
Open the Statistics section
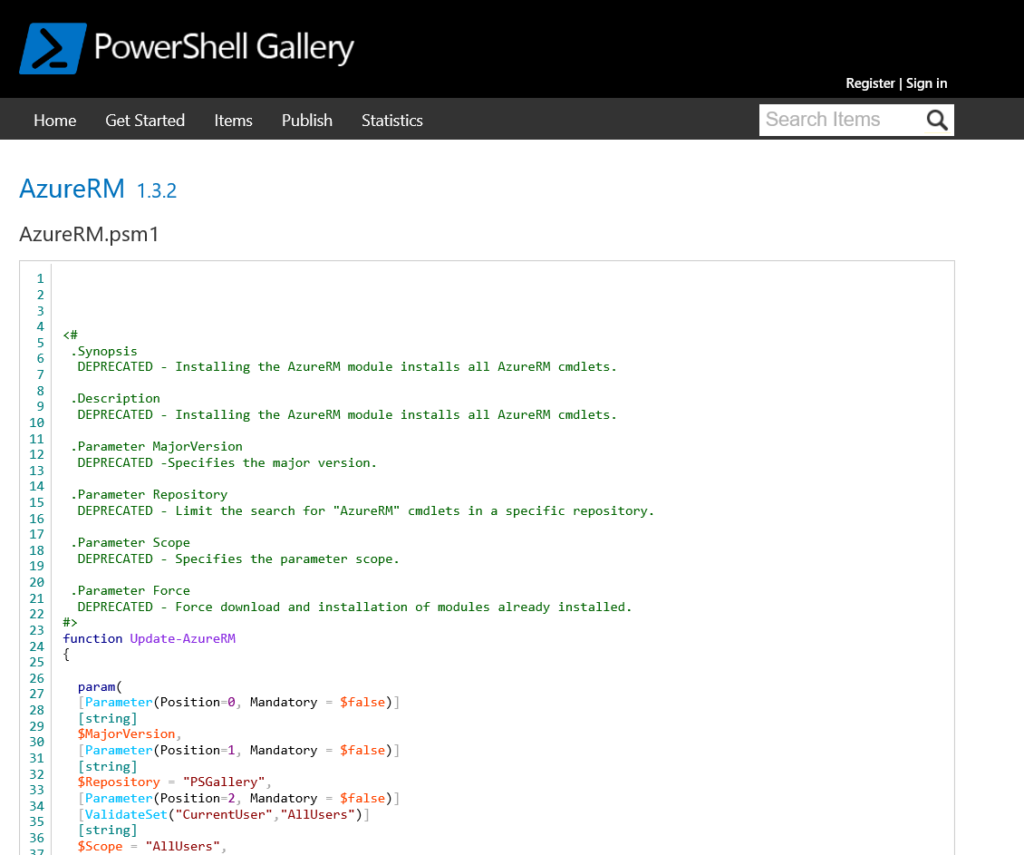coord(391,120)
